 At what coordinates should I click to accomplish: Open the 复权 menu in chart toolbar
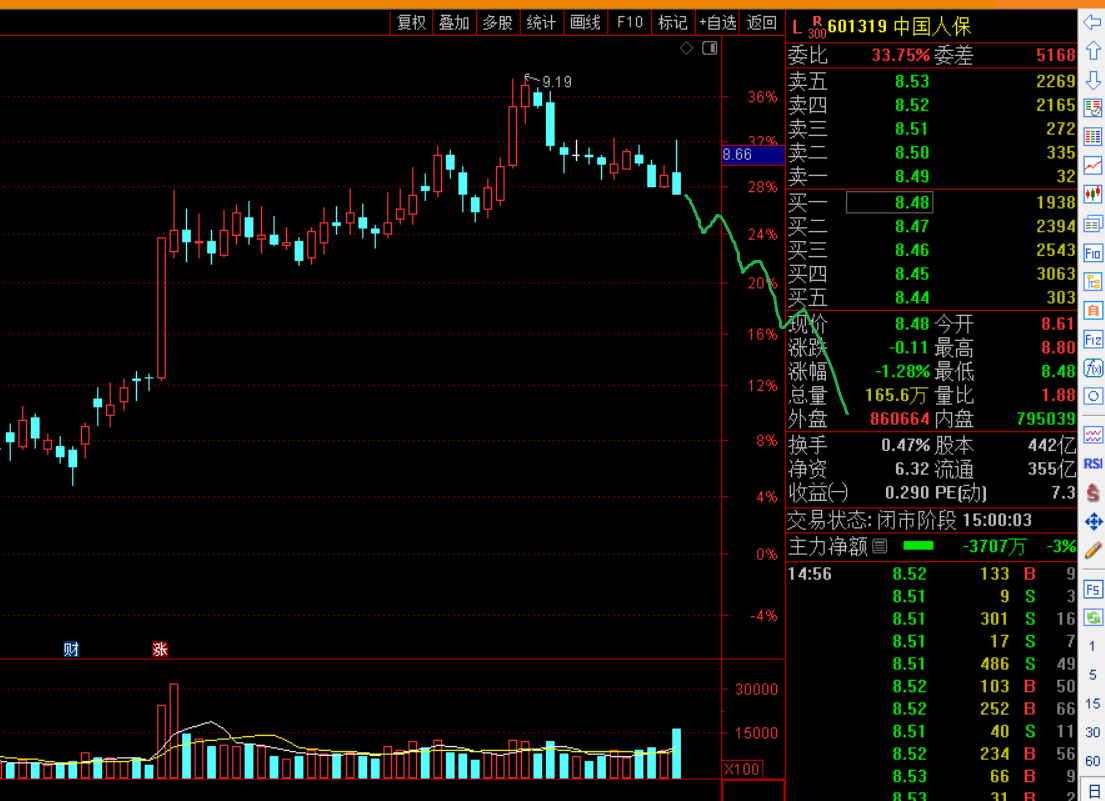[x=412, y=23]
